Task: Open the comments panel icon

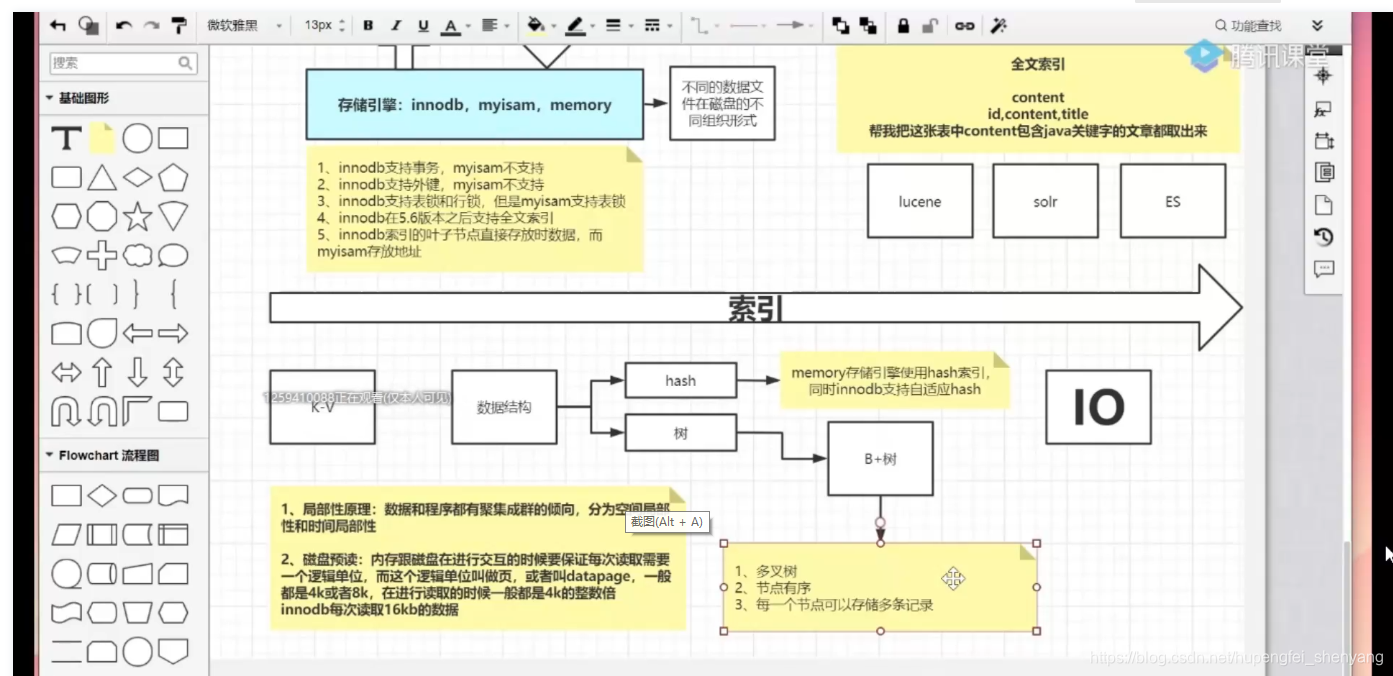Action: click(1323, 267)
